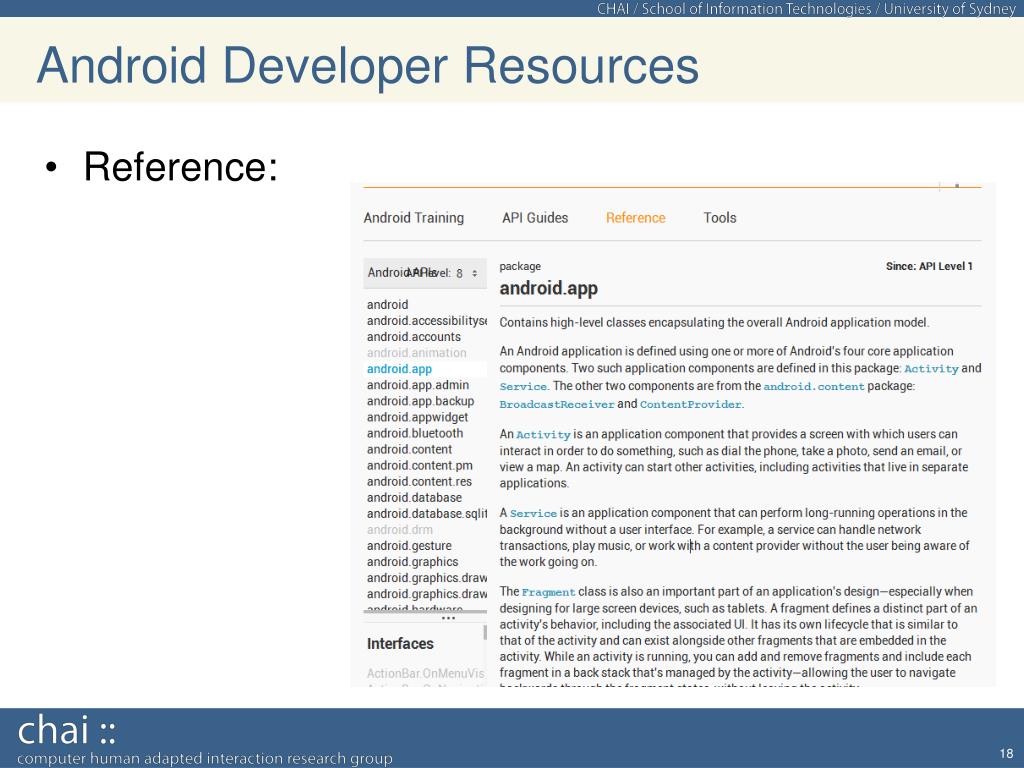Open the Android Training tab
The image size is (1024, 768).
coord(413,218)
